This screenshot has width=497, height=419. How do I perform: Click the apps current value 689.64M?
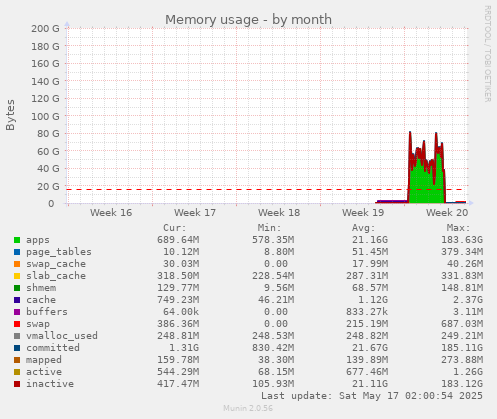(178, 240)
